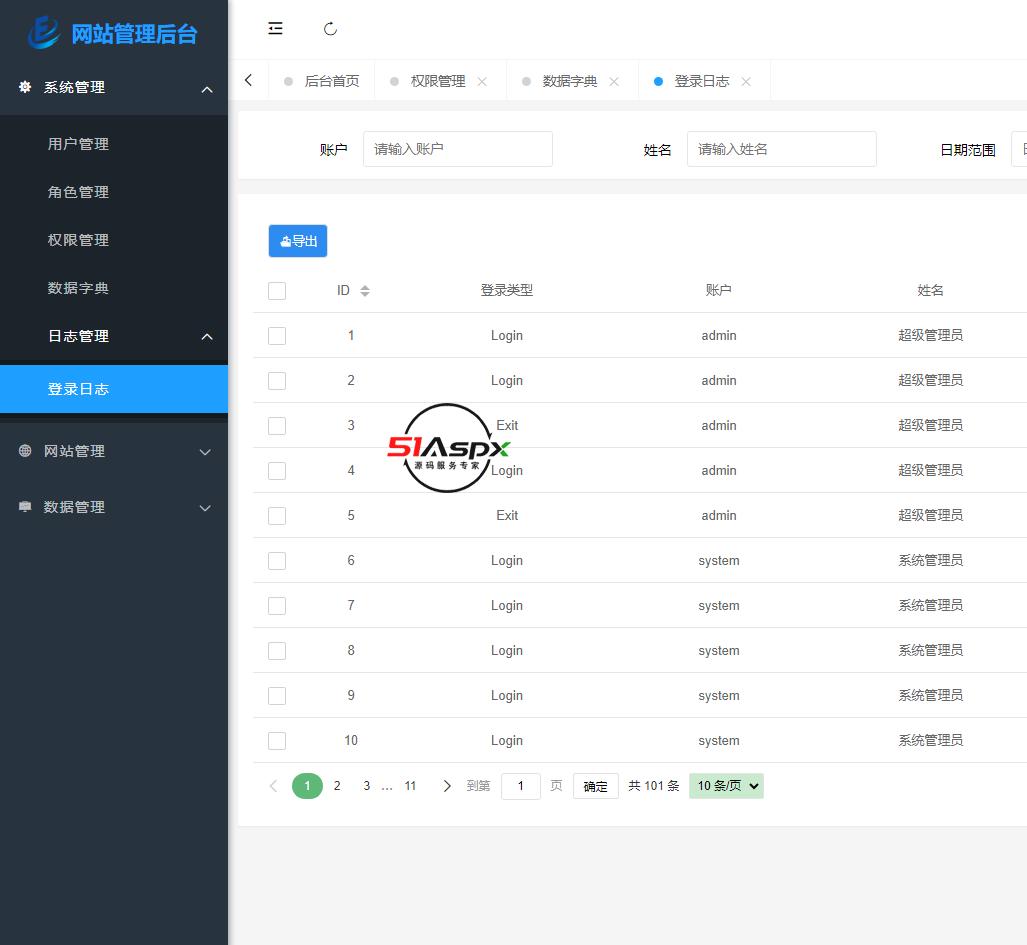Click the system account cell in row 6
This screenshot has width=1027, height=945.
click(x=719, y=561)
